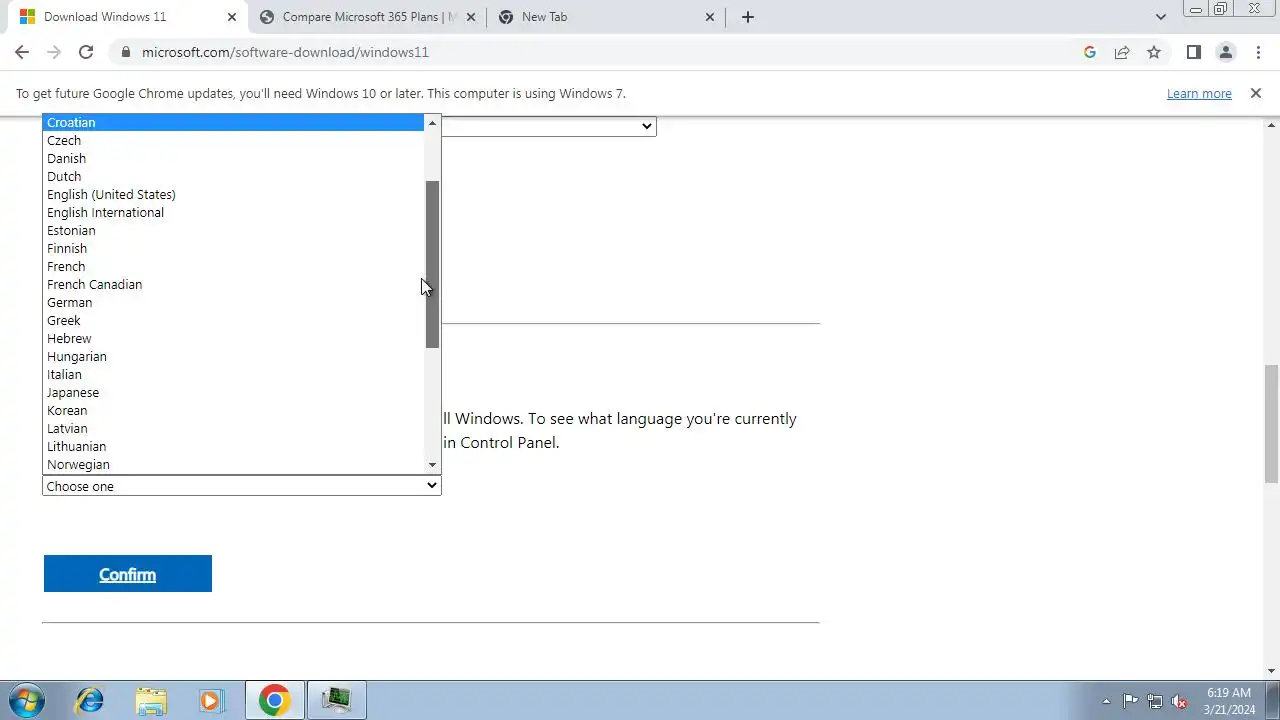The width and height of the screenshot is (1280, 720).
Task: Select Danish from the language list
Action: 233,158
